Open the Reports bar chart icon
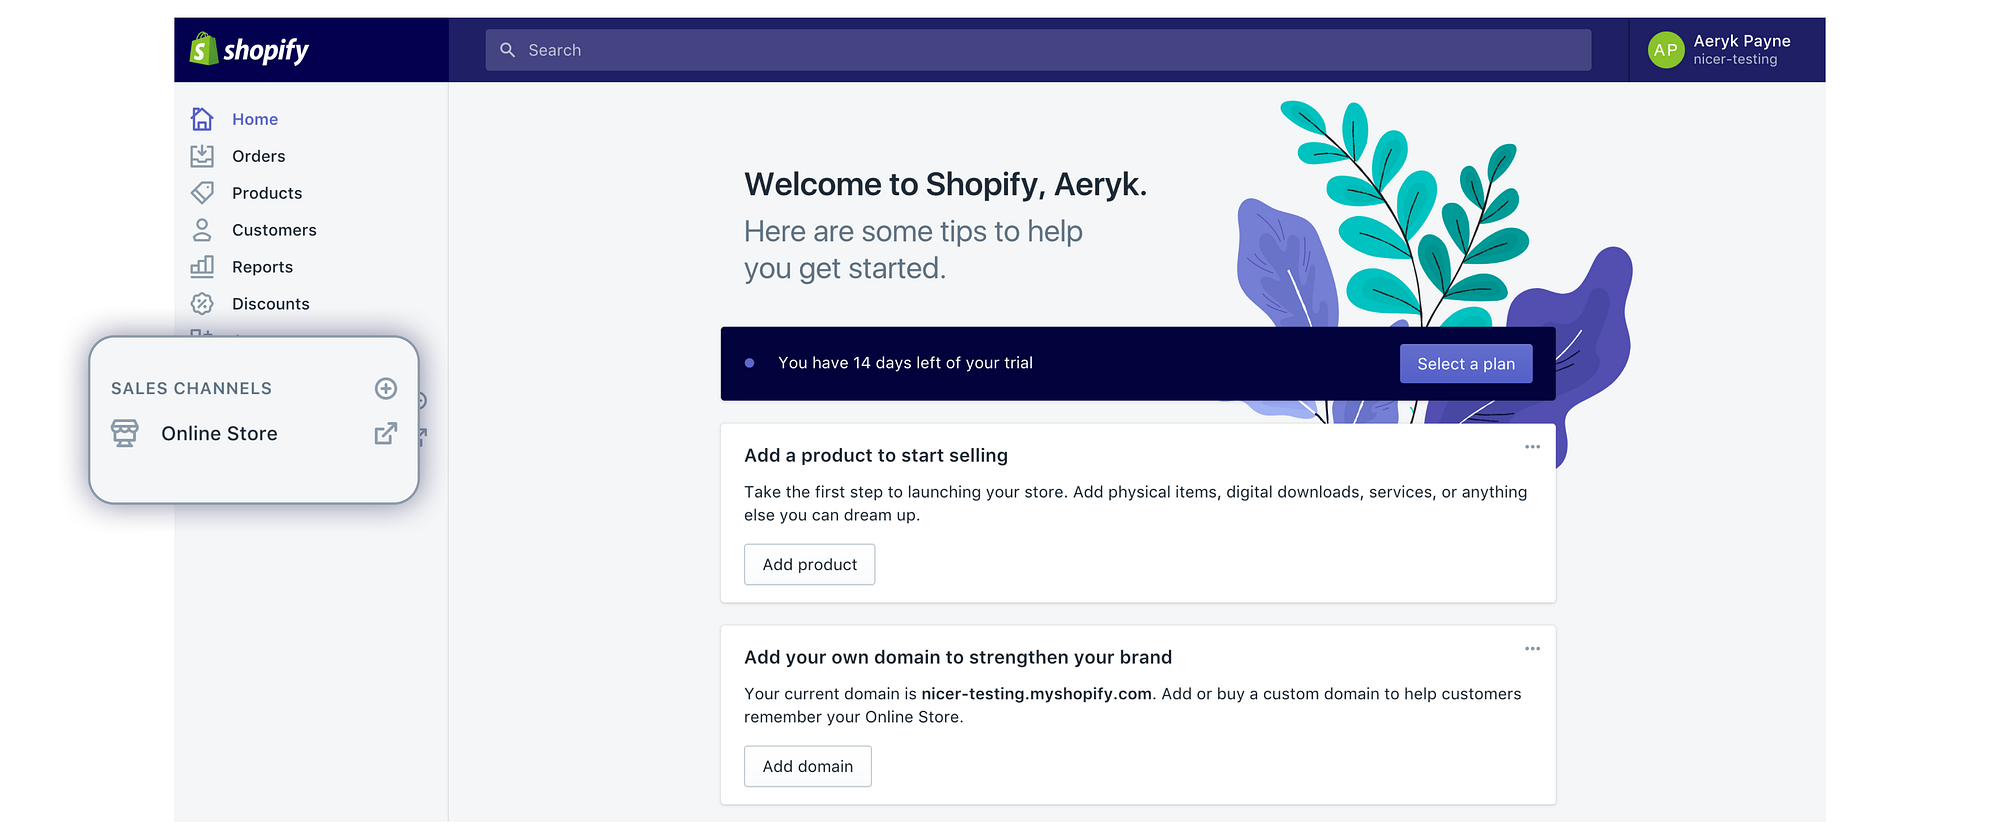Image resolution: width=2000 pixels, height=840 pixels. (202, 267)
